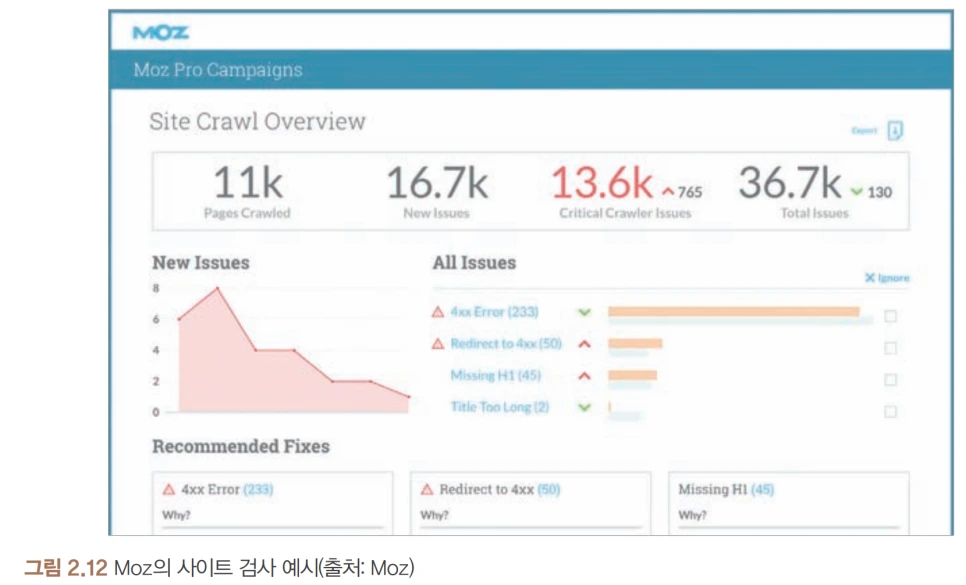The height and width of the screenshot is (585, 966).
Task: Click the Ignore link
Action: point(893,278)
